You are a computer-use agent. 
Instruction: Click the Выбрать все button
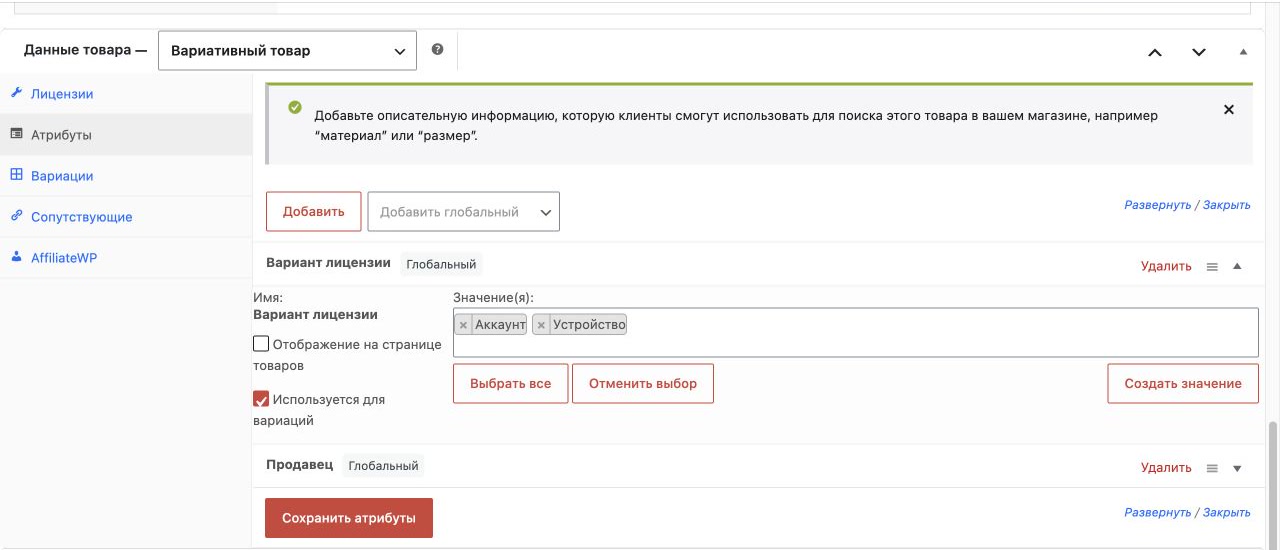tap(510, 383)
